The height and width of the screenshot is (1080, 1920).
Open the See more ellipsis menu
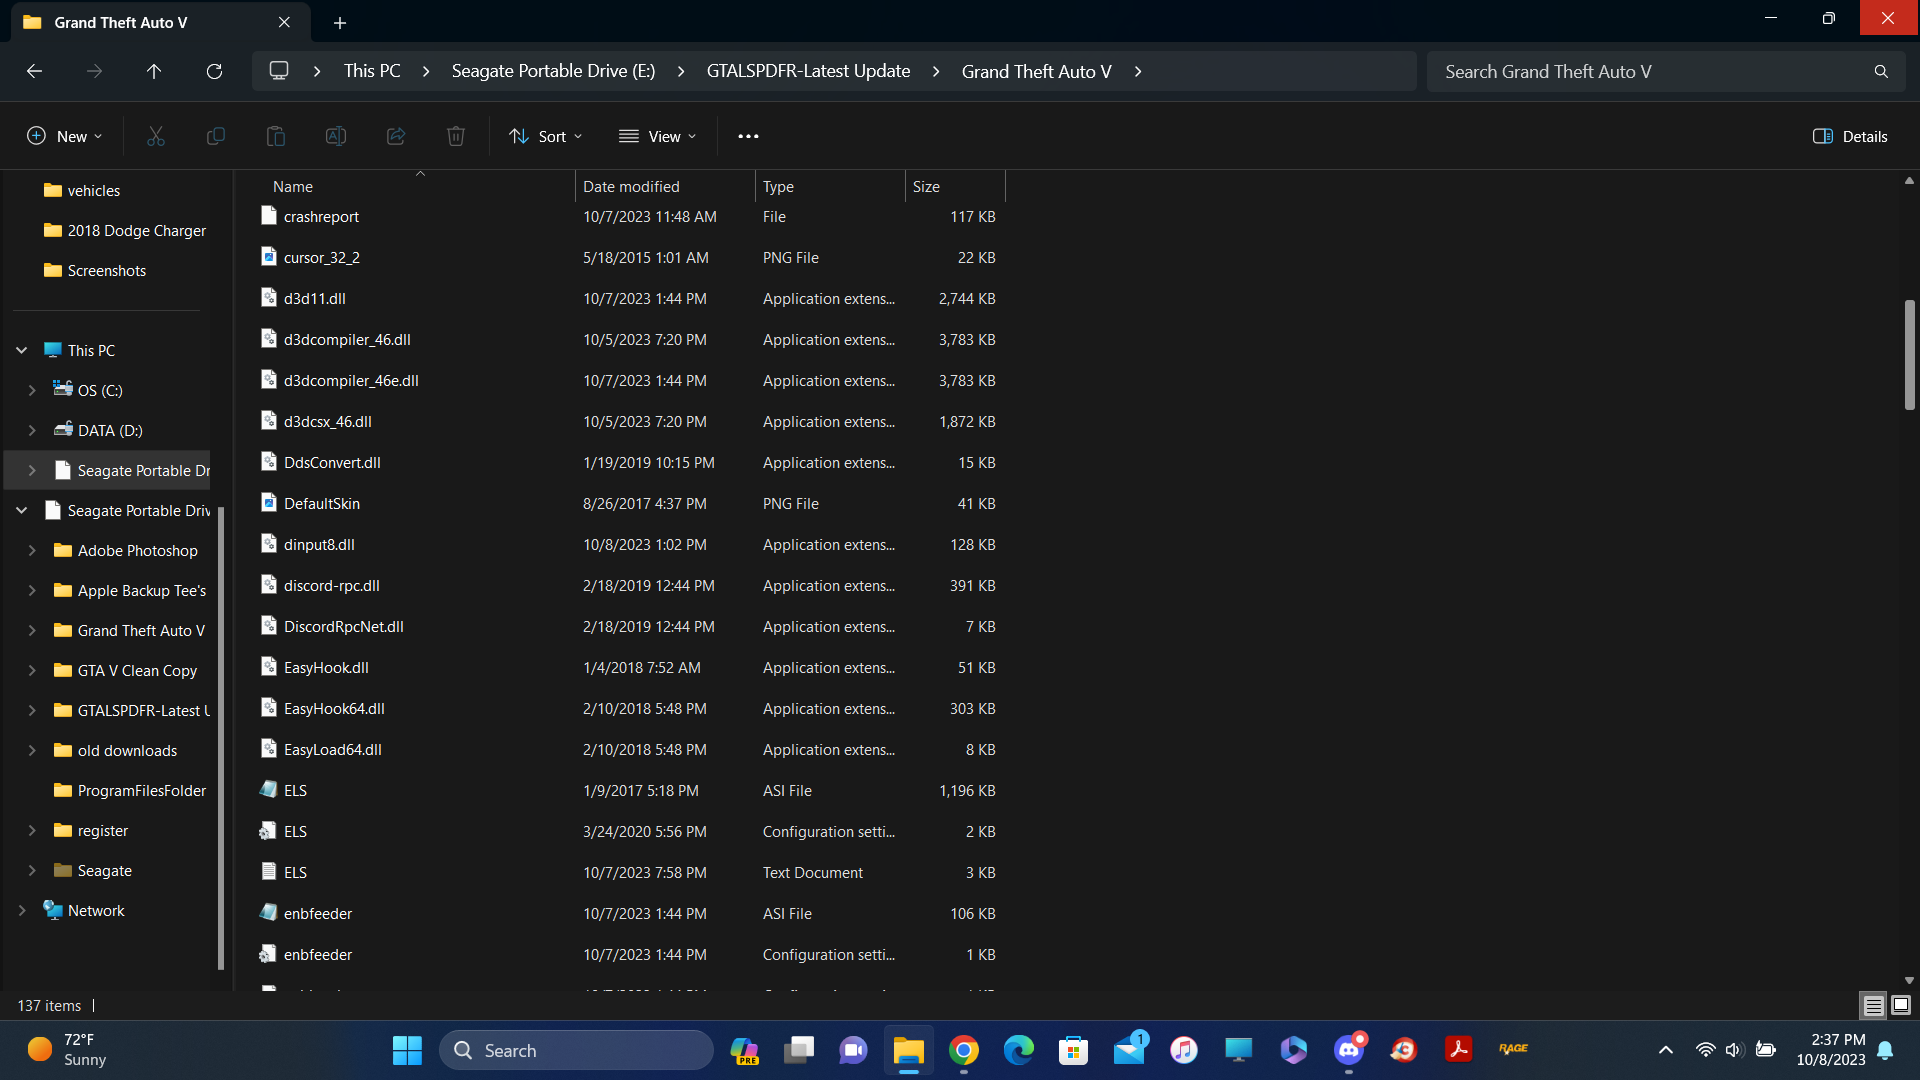pyautogui.click(x=748, y=136)
